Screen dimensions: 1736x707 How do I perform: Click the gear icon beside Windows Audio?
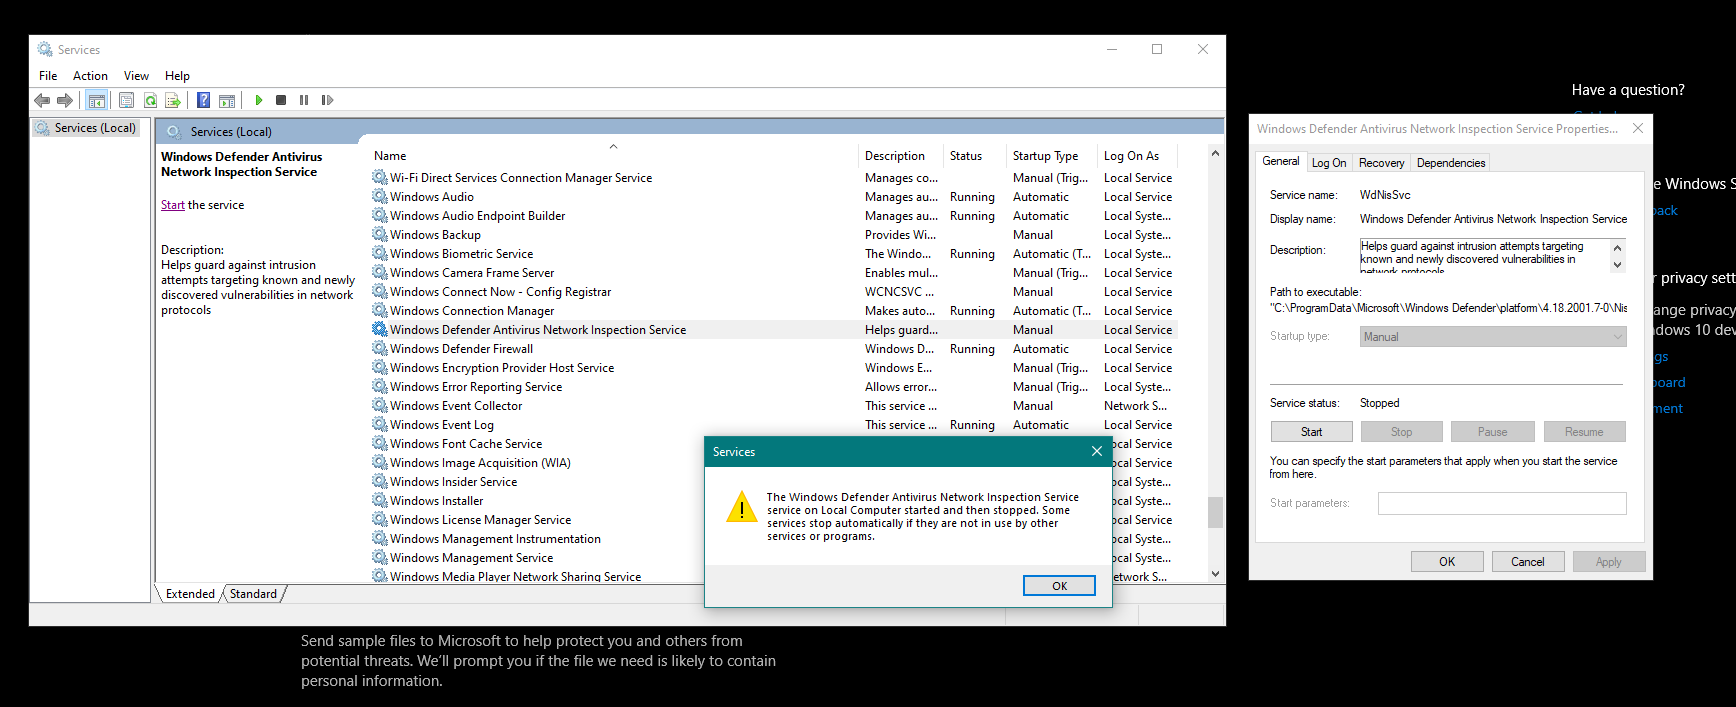pos(380,196)
